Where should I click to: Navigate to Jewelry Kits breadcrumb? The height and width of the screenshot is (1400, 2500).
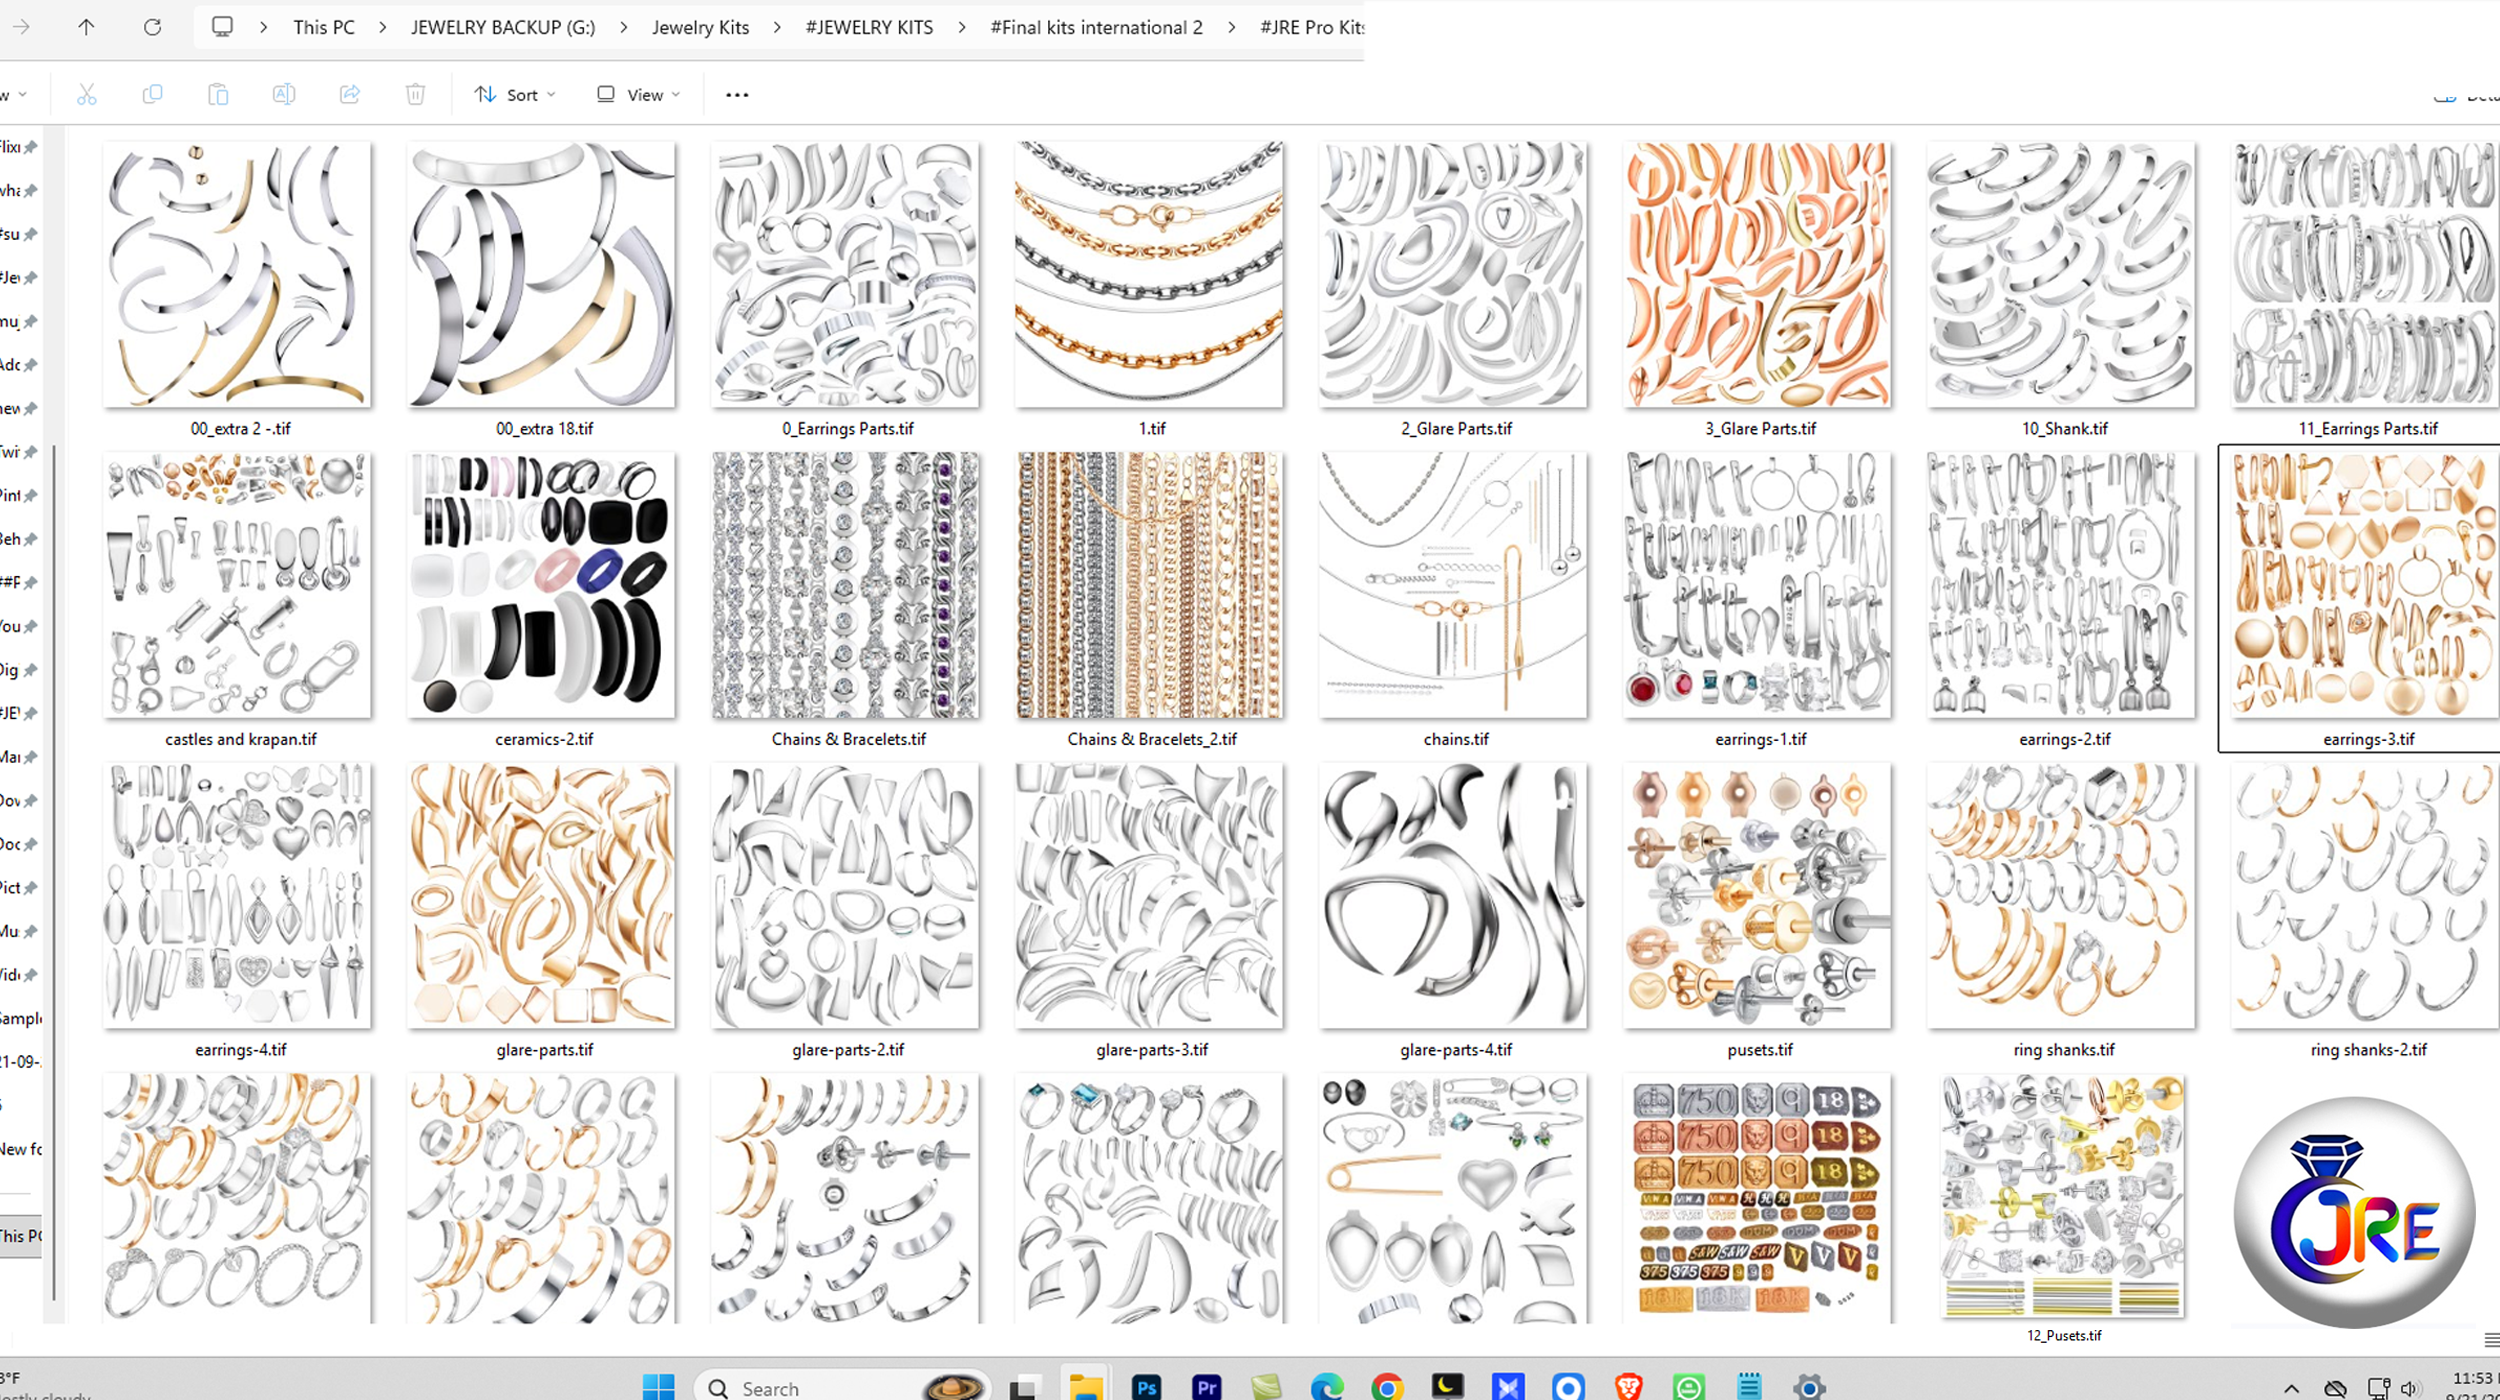[x=700, y=27]
